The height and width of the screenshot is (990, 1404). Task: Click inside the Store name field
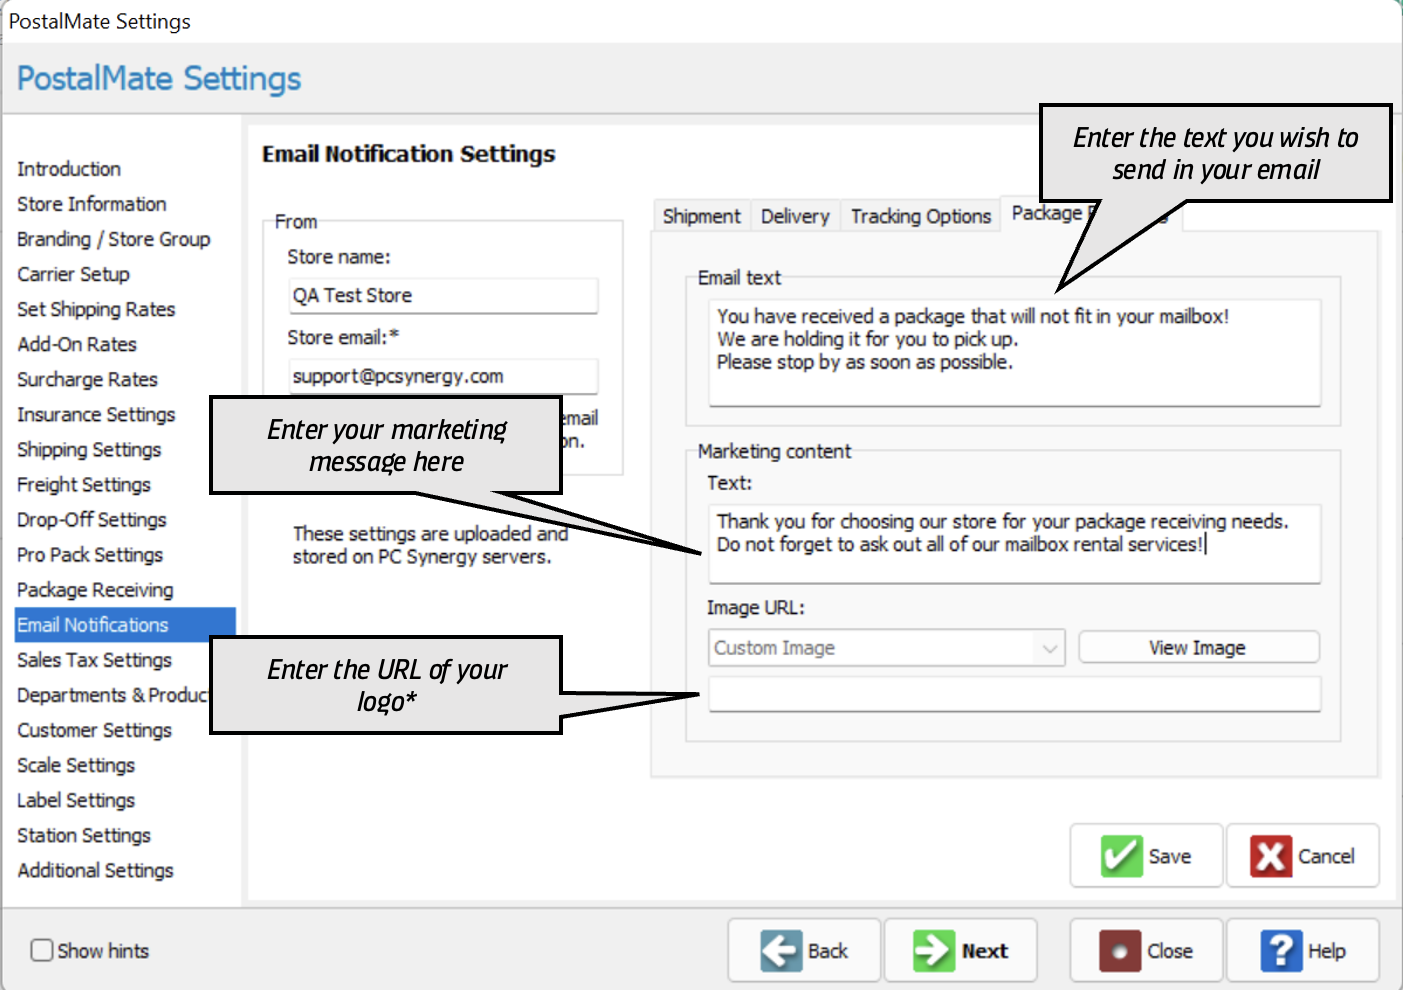[443, 296]
